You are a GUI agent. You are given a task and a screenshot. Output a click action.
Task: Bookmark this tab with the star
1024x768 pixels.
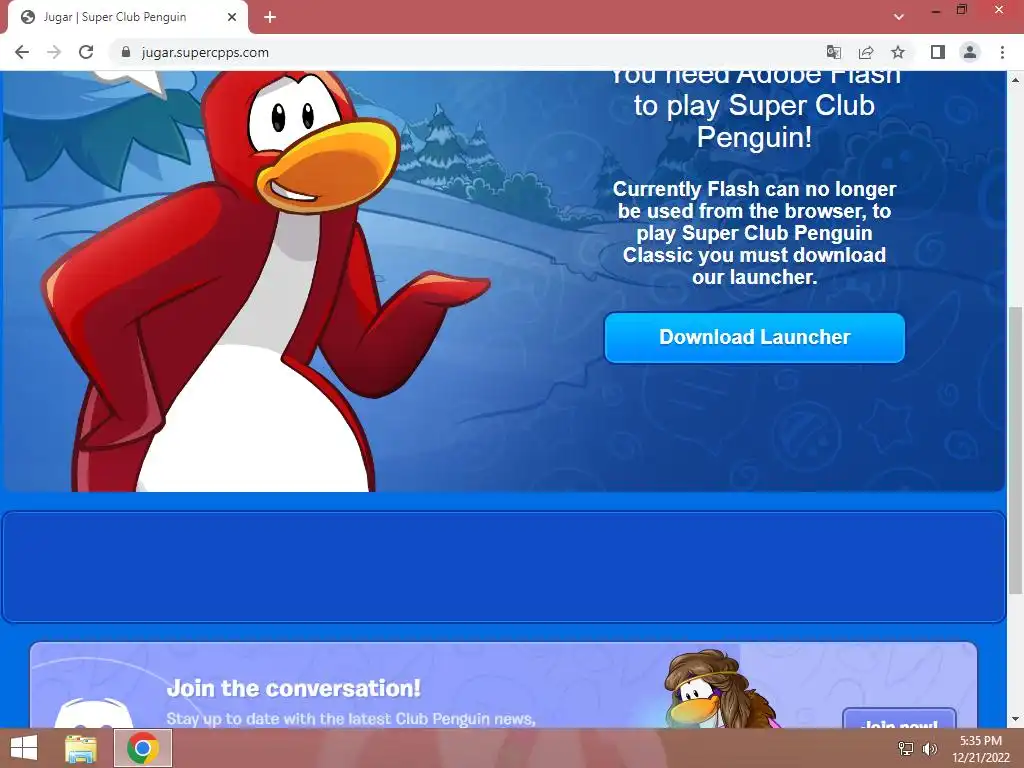coord(898,52)
